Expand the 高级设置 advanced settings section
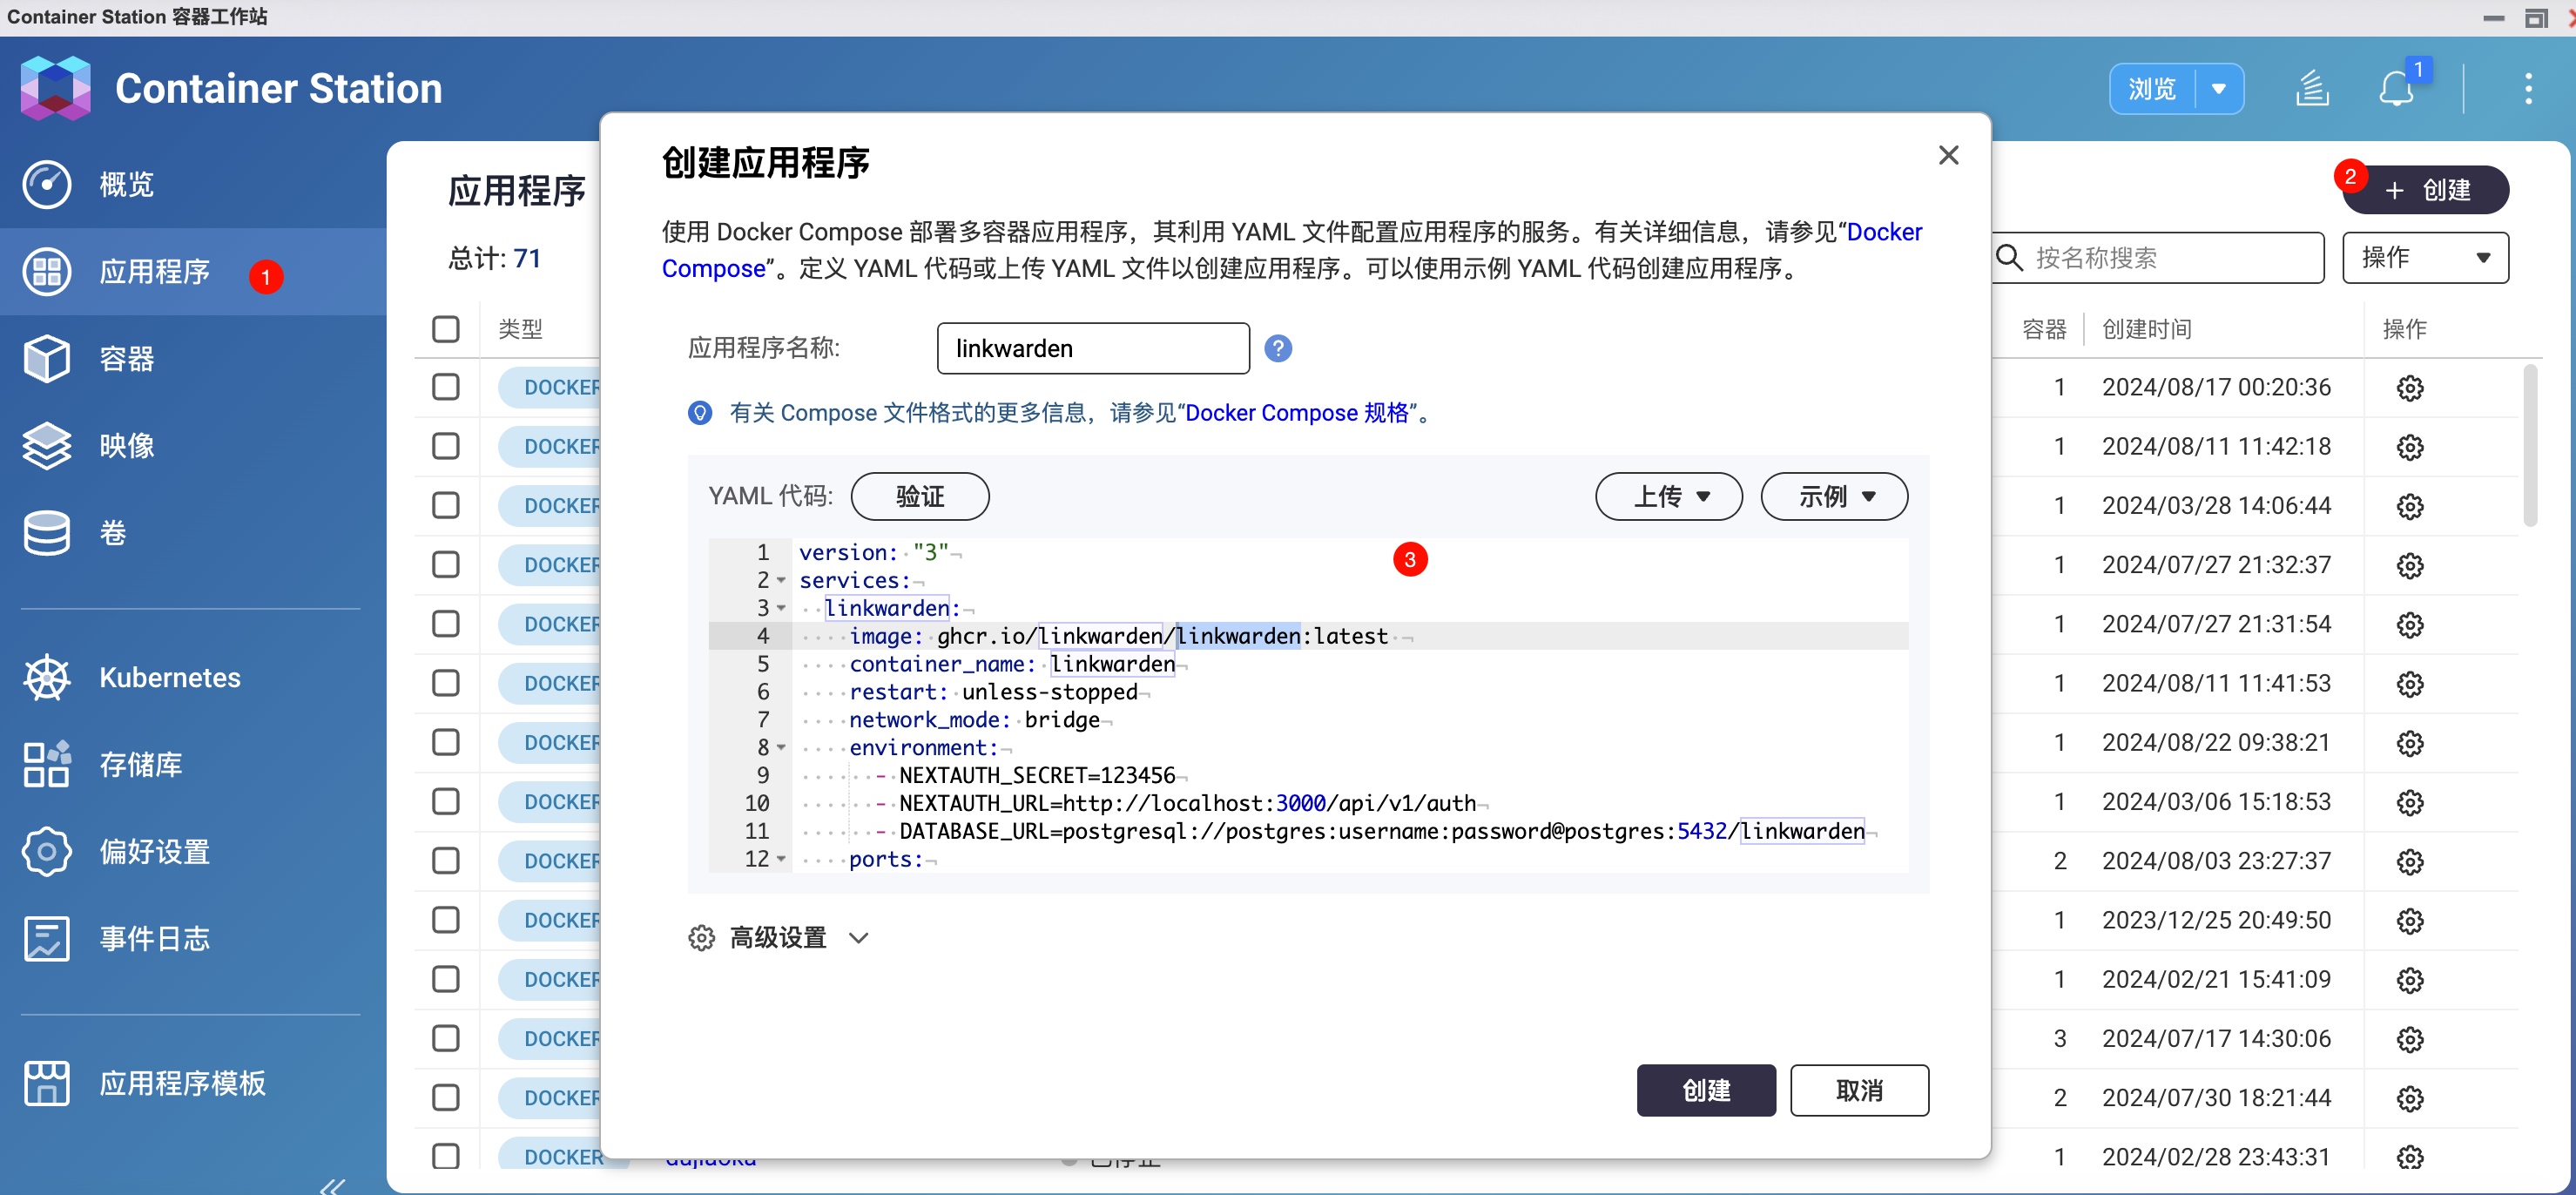The width and height of the screenshot is (2576, 1195). tap(778, 937)
